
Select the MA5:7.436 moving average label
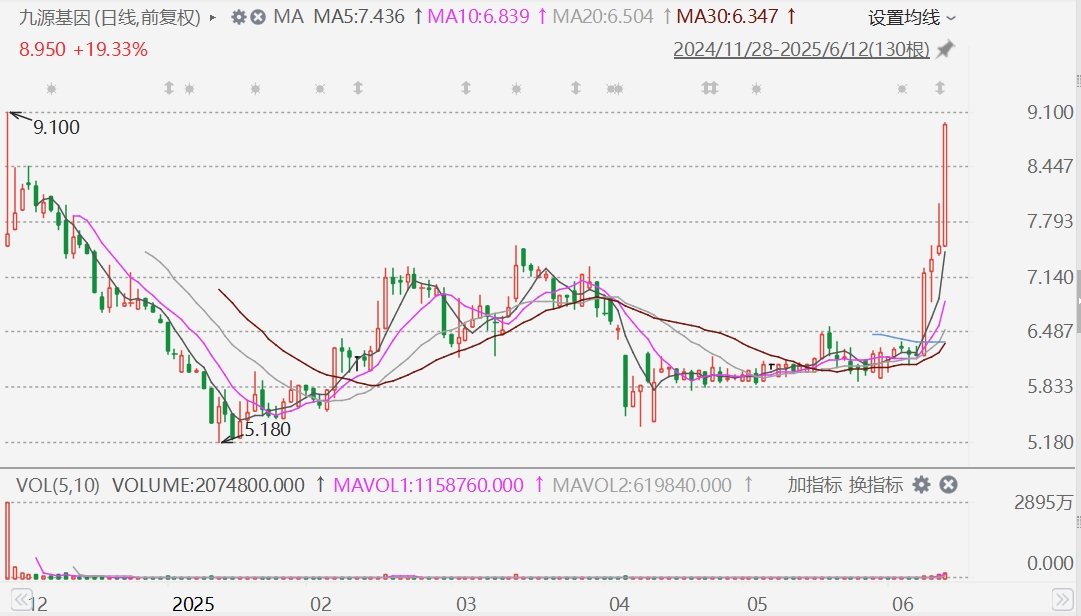359,17
